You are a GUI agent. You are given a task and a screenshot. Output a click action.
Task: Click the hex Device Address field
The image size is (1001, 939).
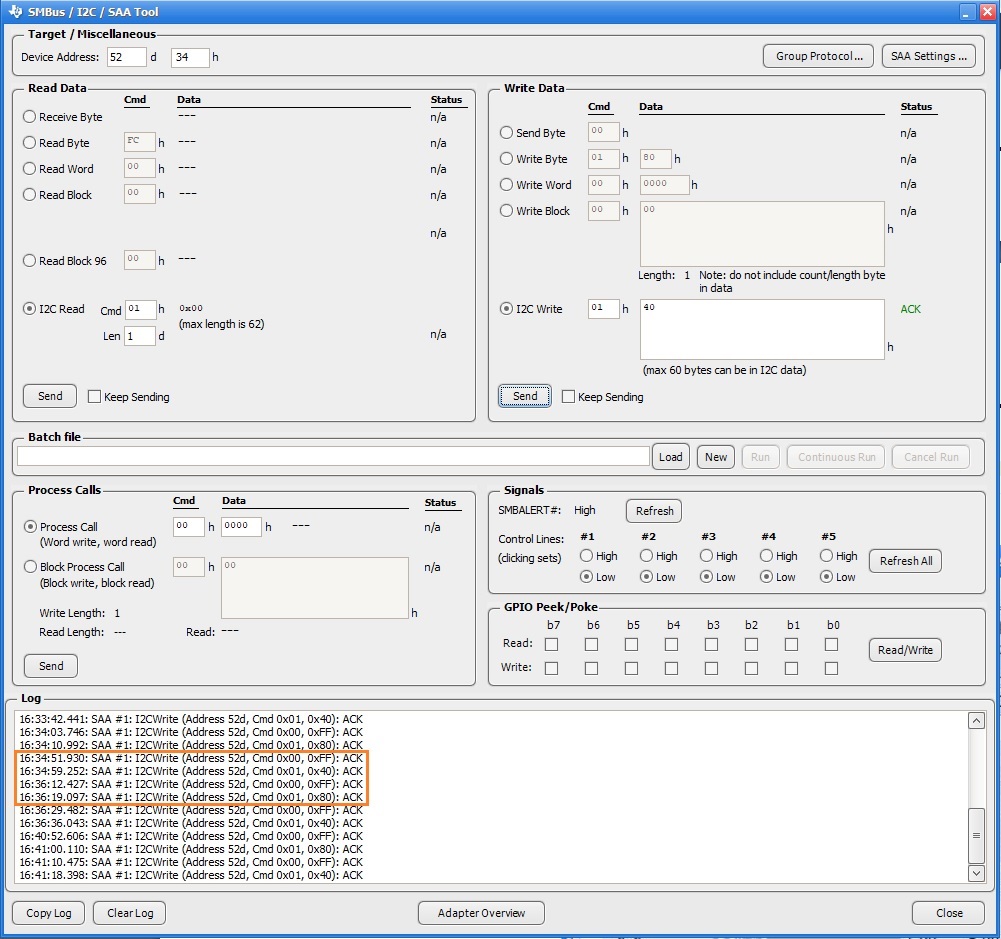[x=190, y=57]
